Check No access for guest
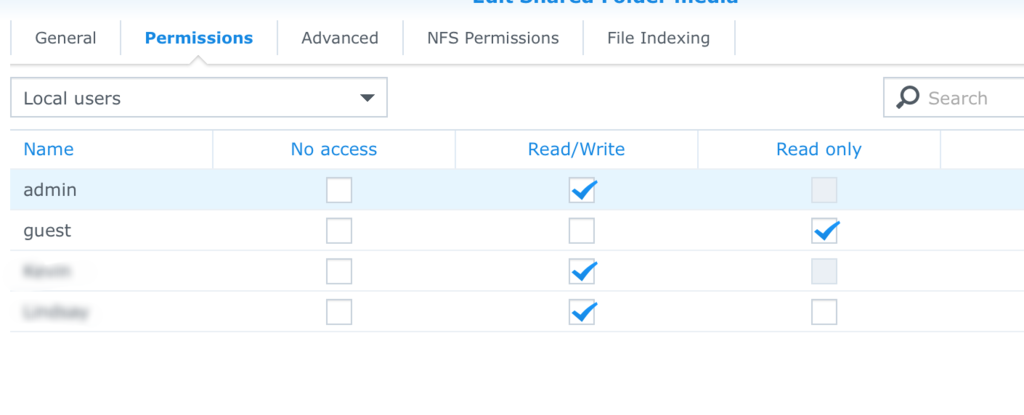Screen dimensions: 1024x415 (x=339, y=231)
